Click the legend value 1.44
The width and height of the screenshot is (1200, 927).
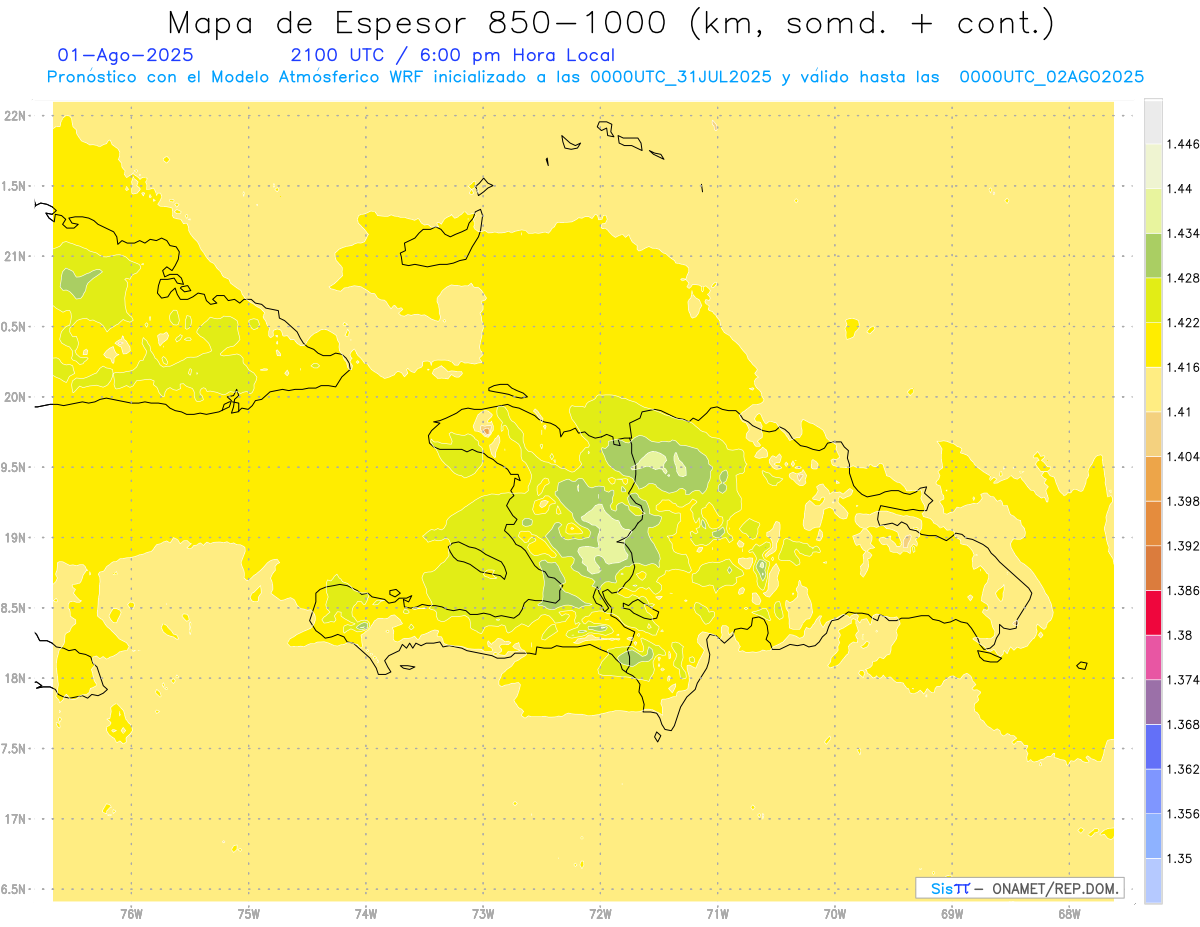click(x=1179, y=189)
